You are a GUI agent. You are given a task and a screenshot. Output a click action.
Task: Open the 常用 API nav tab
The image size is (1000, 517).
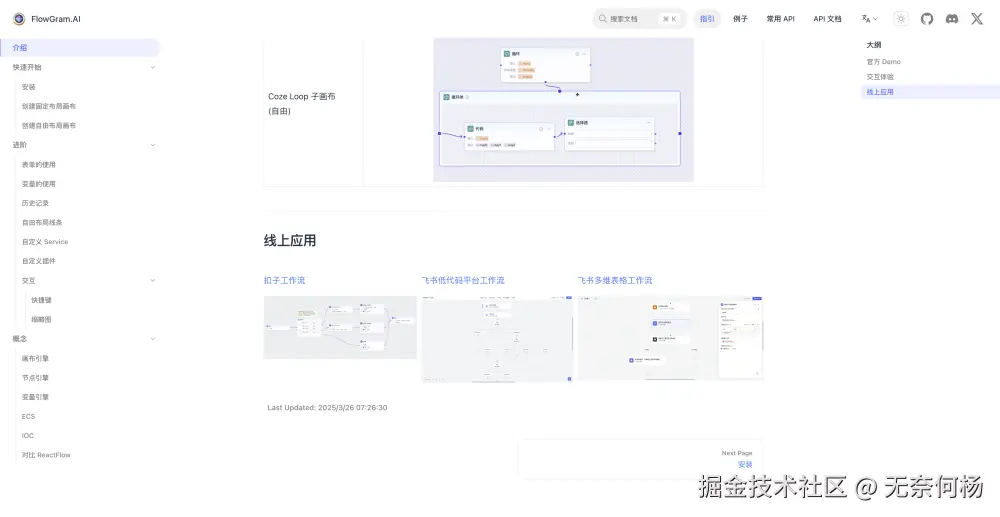point(781,19)
